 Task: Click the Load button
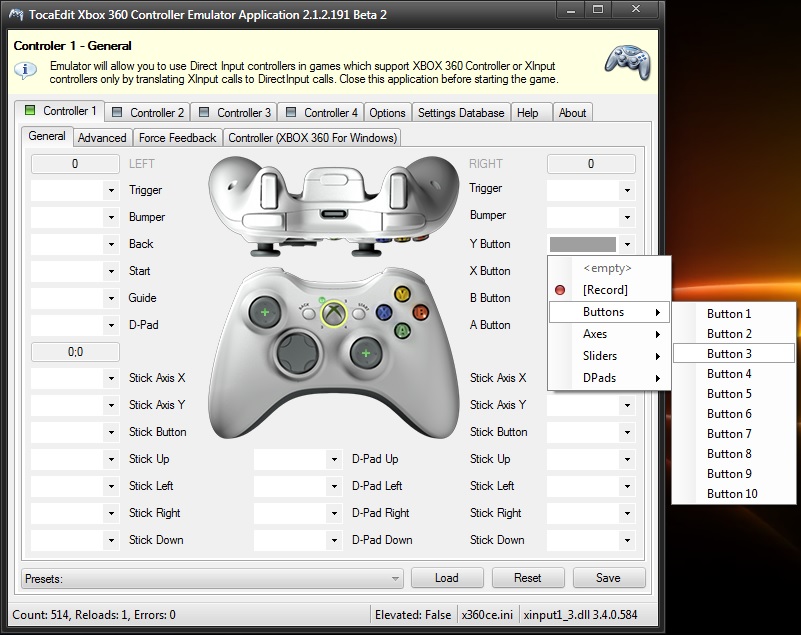pos(447,578)
